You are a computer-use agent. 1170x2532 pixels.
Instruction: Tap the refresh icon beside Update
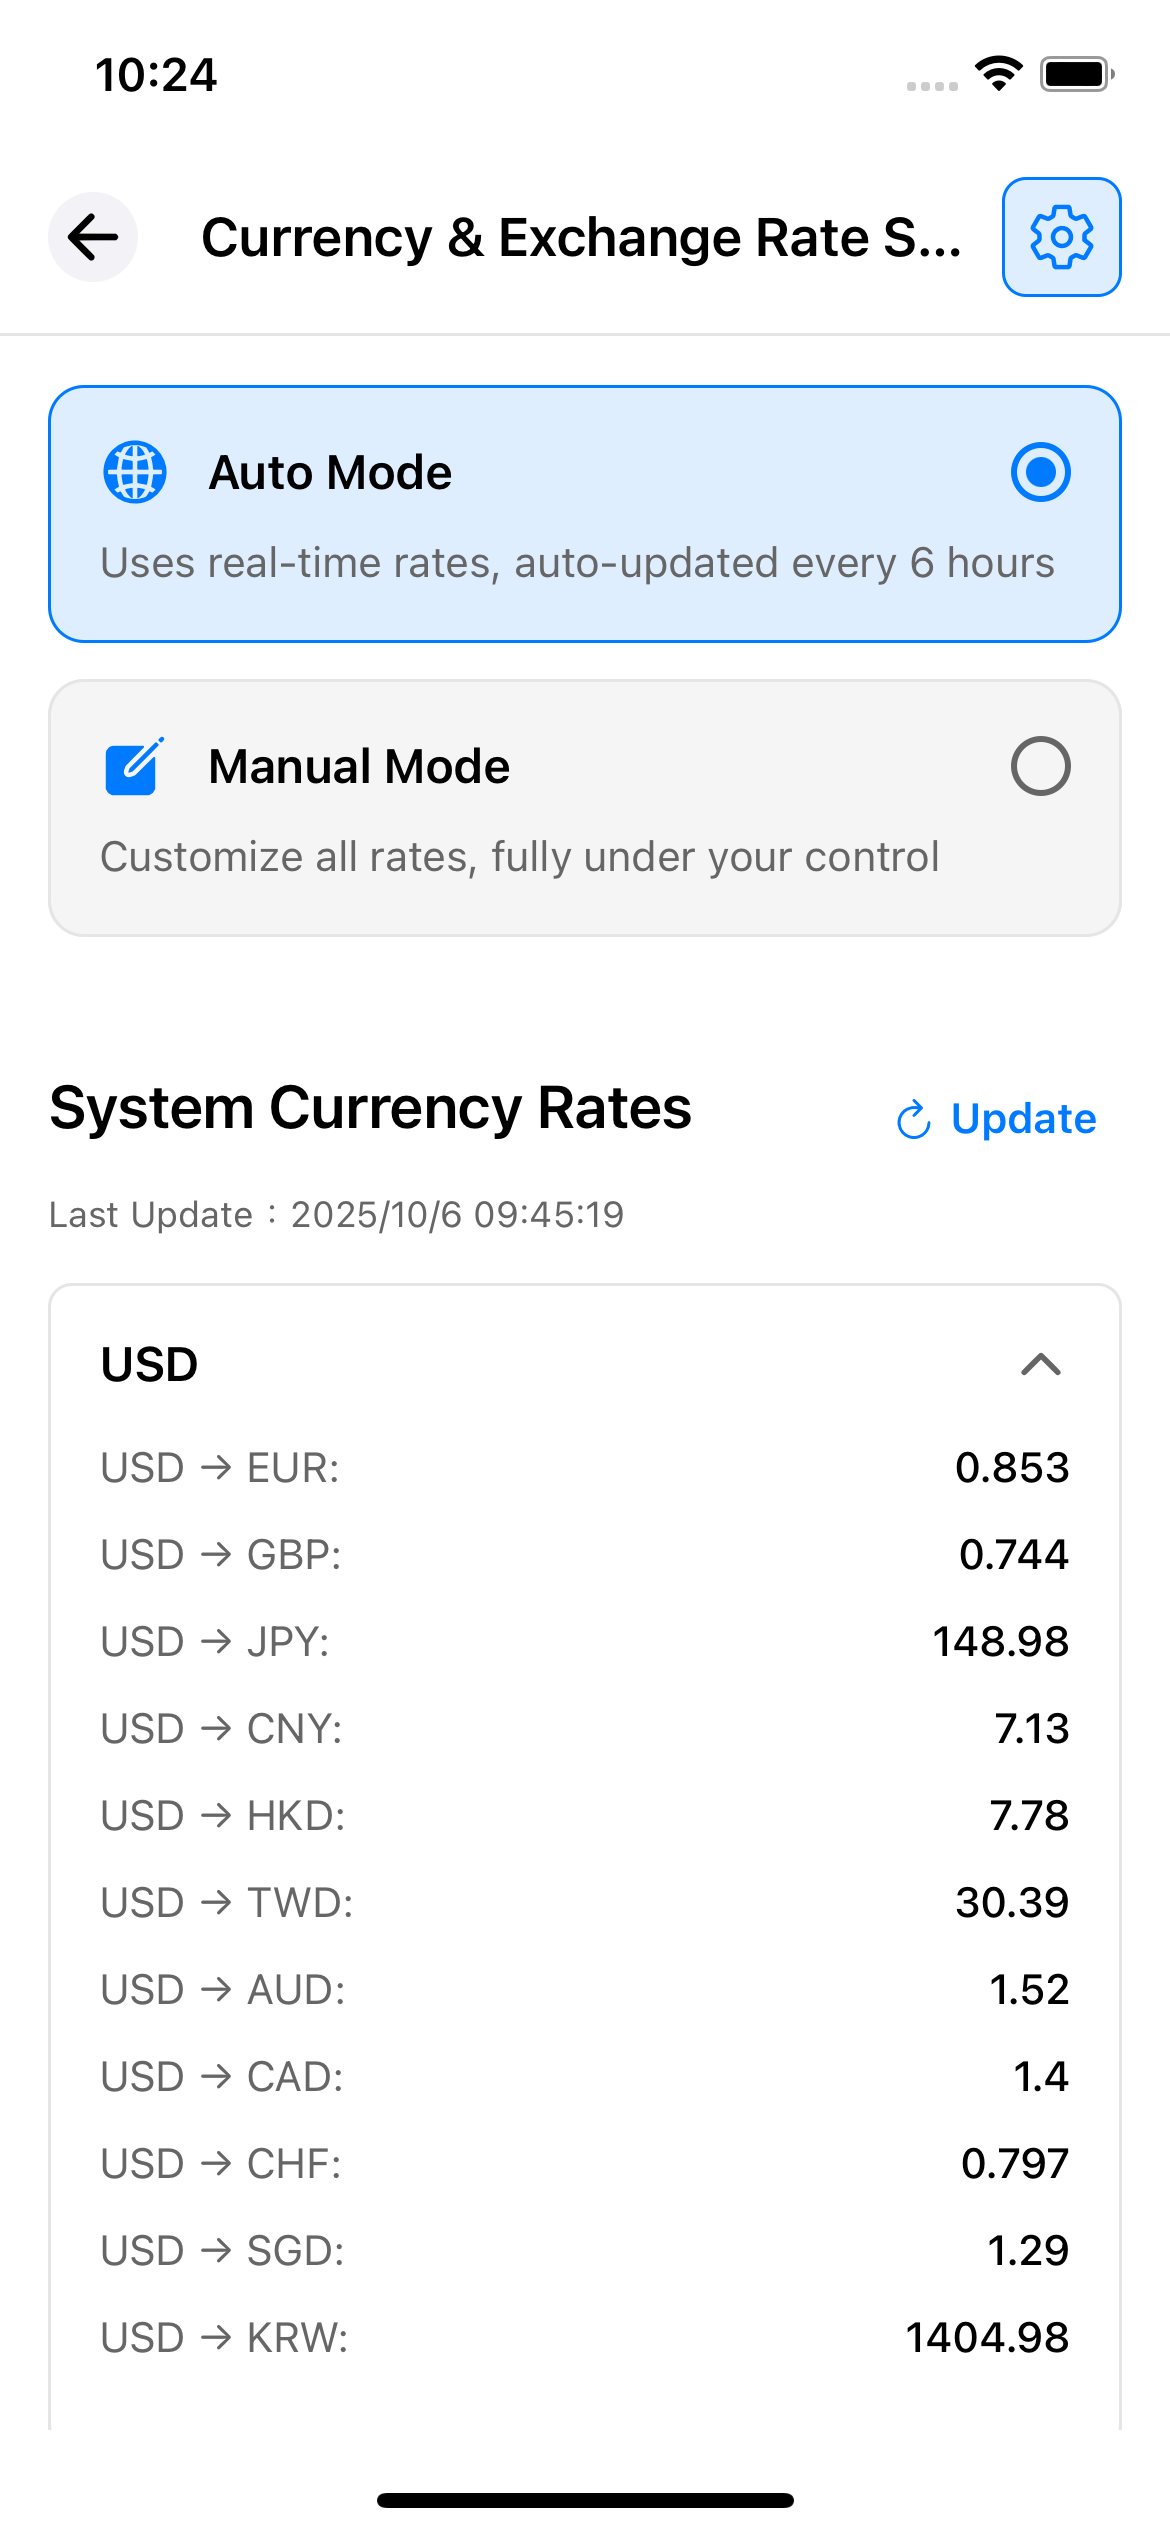[x=914, y=1120]
